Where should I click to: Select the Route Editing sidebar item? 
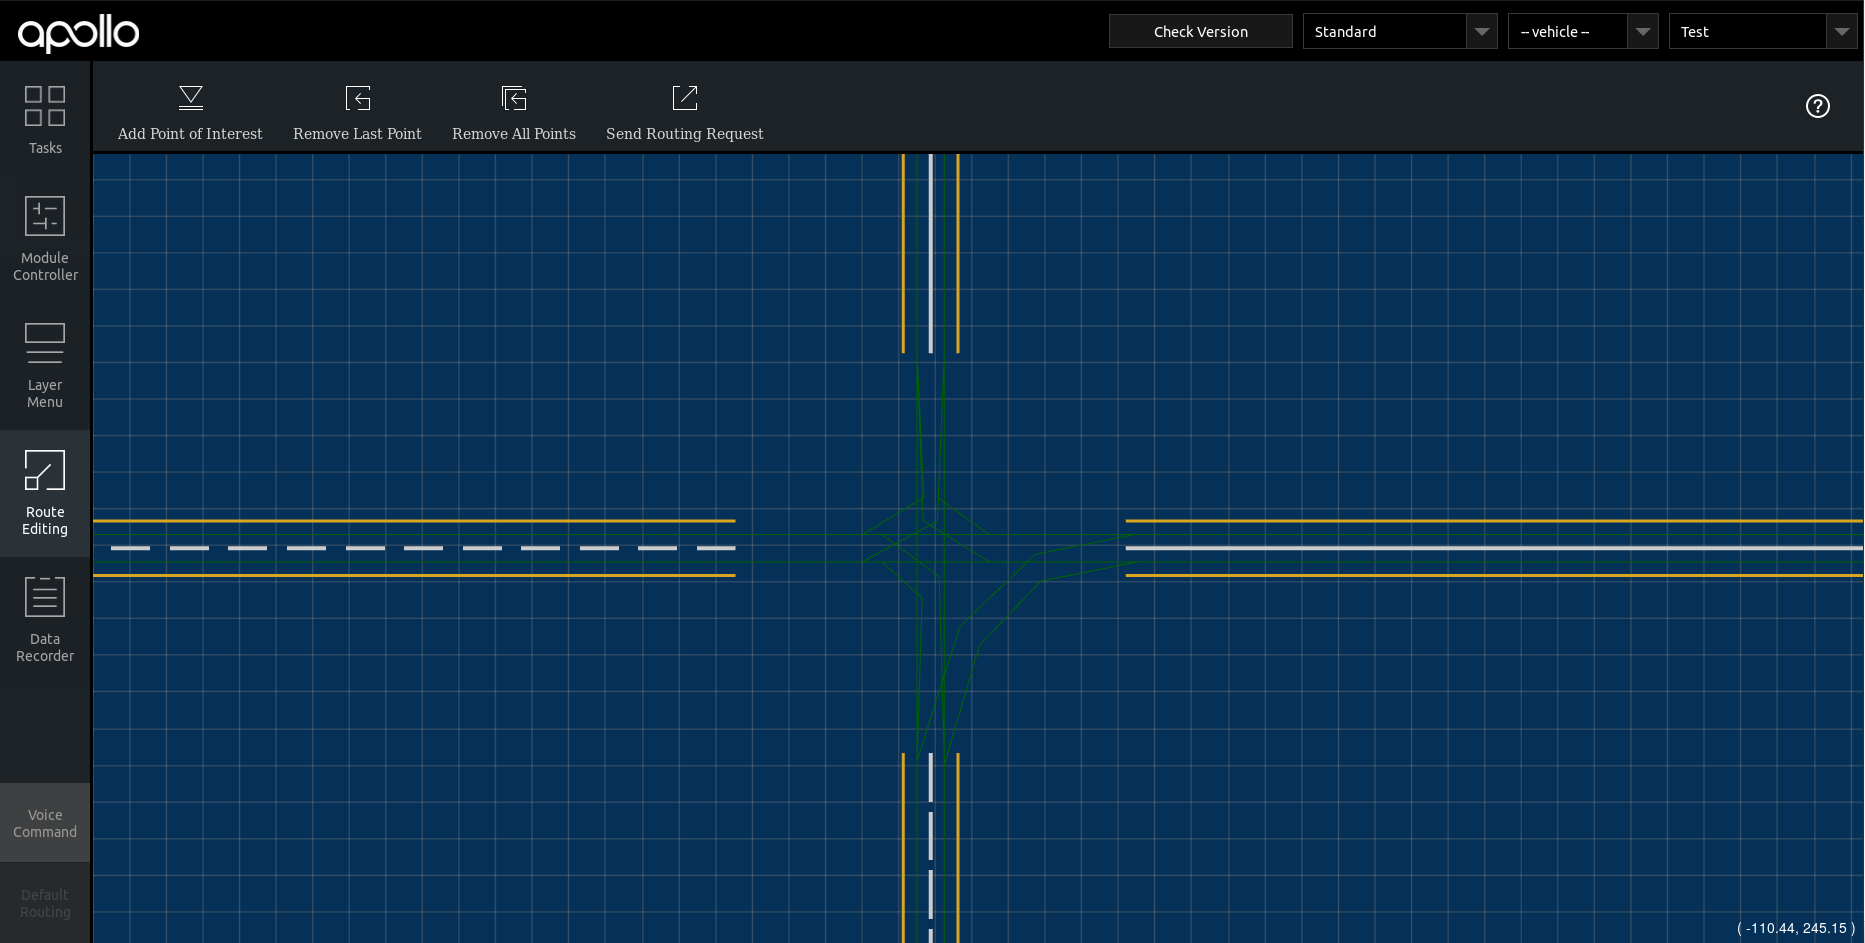click(45, 494)
